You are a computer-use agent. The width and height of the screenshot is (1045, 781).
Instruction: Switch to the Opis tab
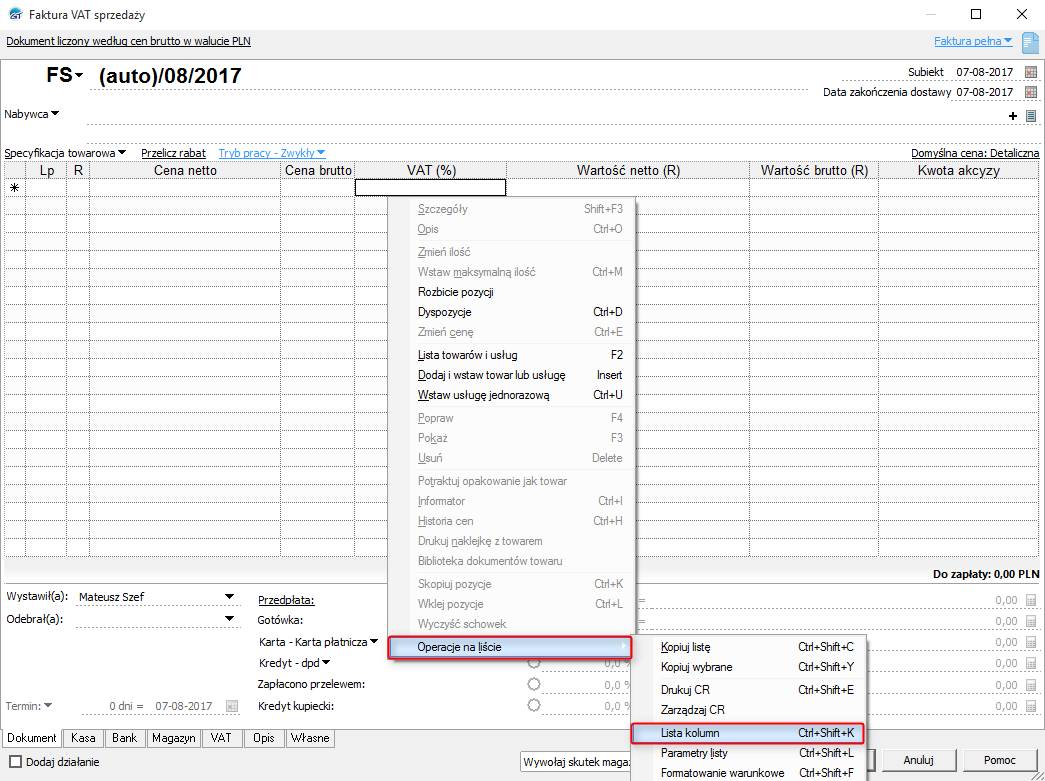264,738
